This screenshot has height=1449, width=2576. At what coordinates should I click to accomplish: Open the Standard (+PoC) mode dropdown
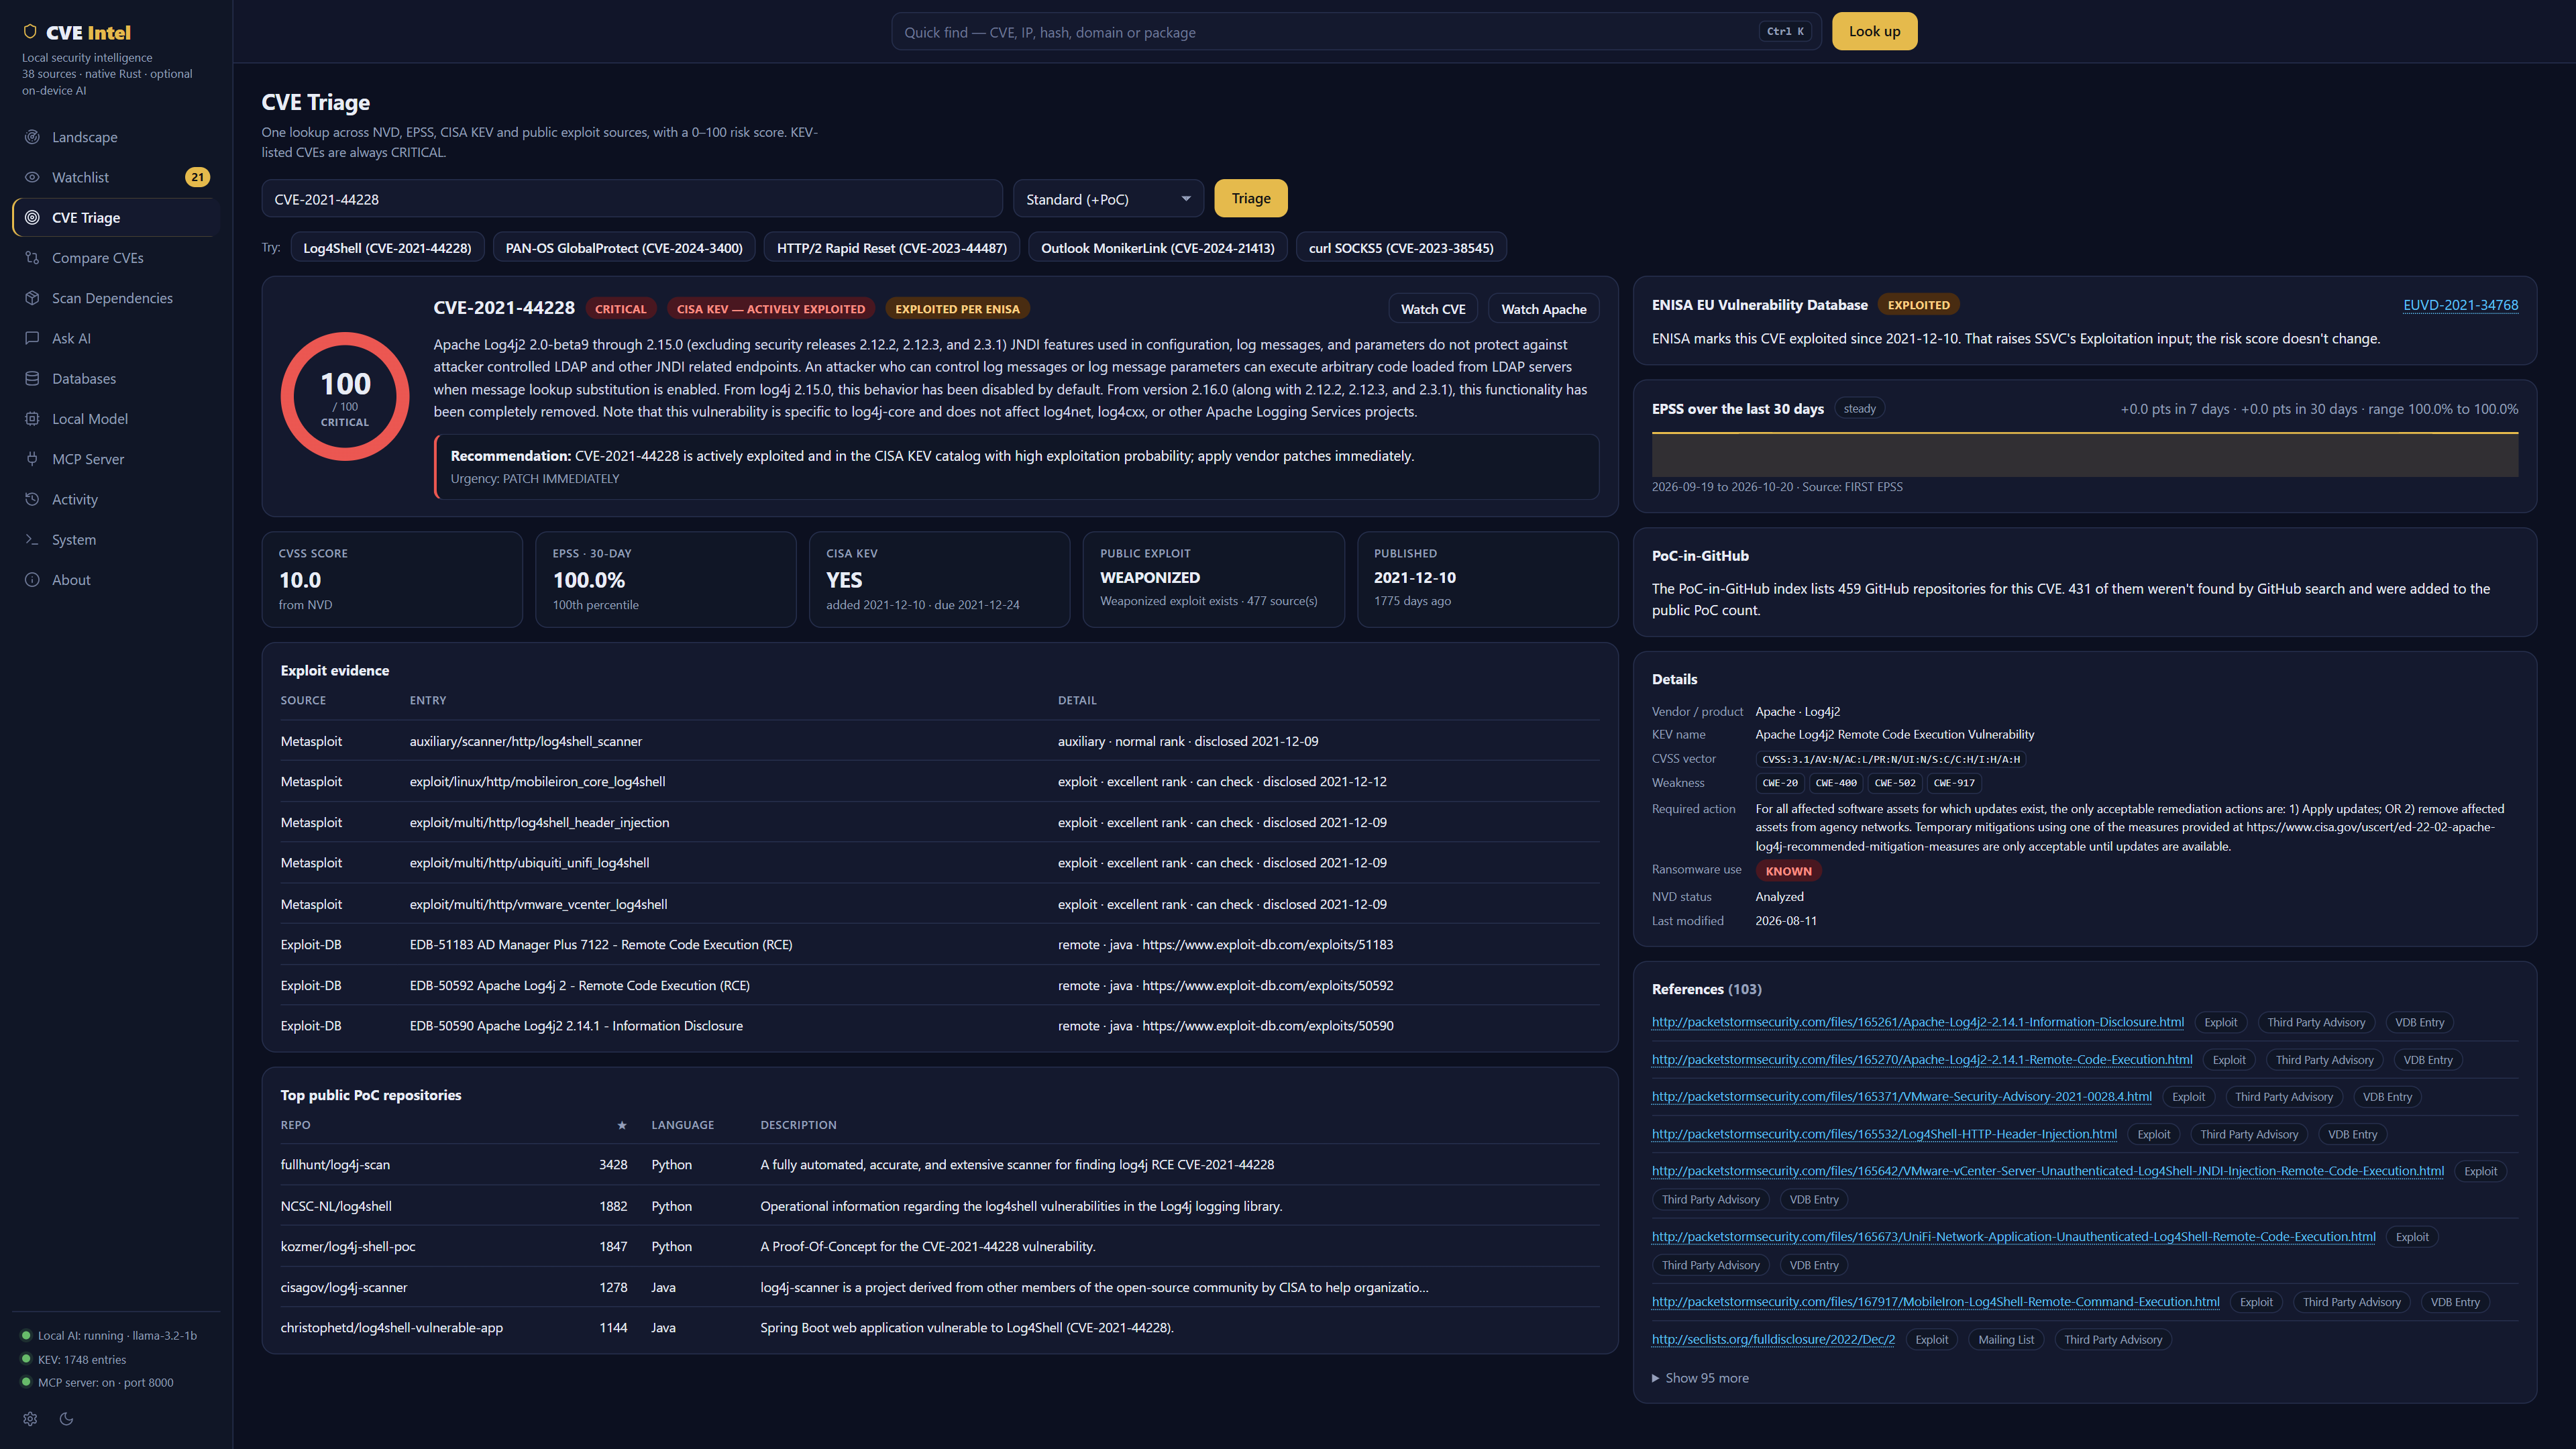pos(1108,199)
